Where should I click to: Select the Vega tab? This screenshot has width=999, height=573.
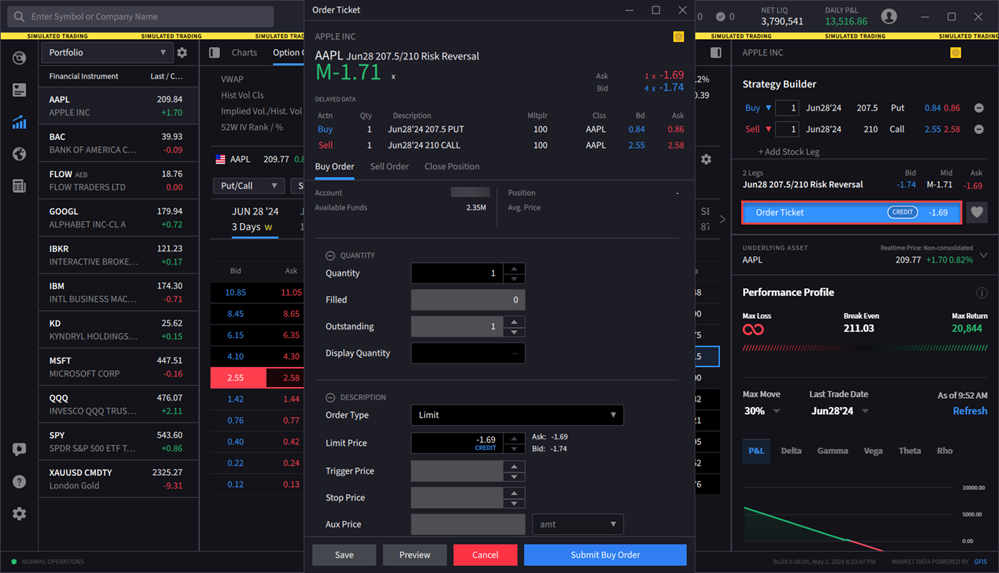point(873,451)
